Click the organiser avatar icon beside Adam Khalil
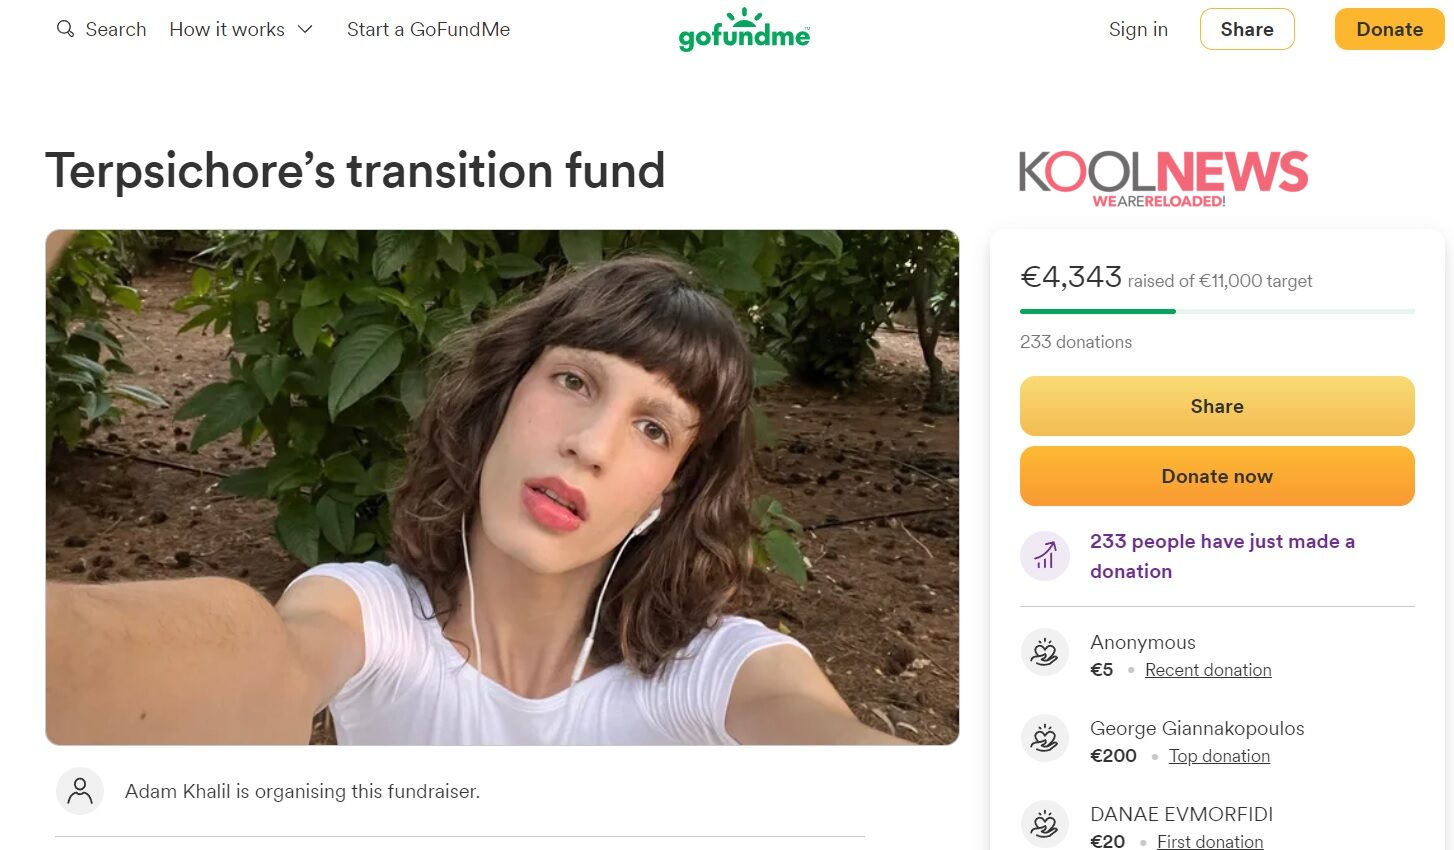Viewport: 1454px width, 850px height. (x=80, y=791)
